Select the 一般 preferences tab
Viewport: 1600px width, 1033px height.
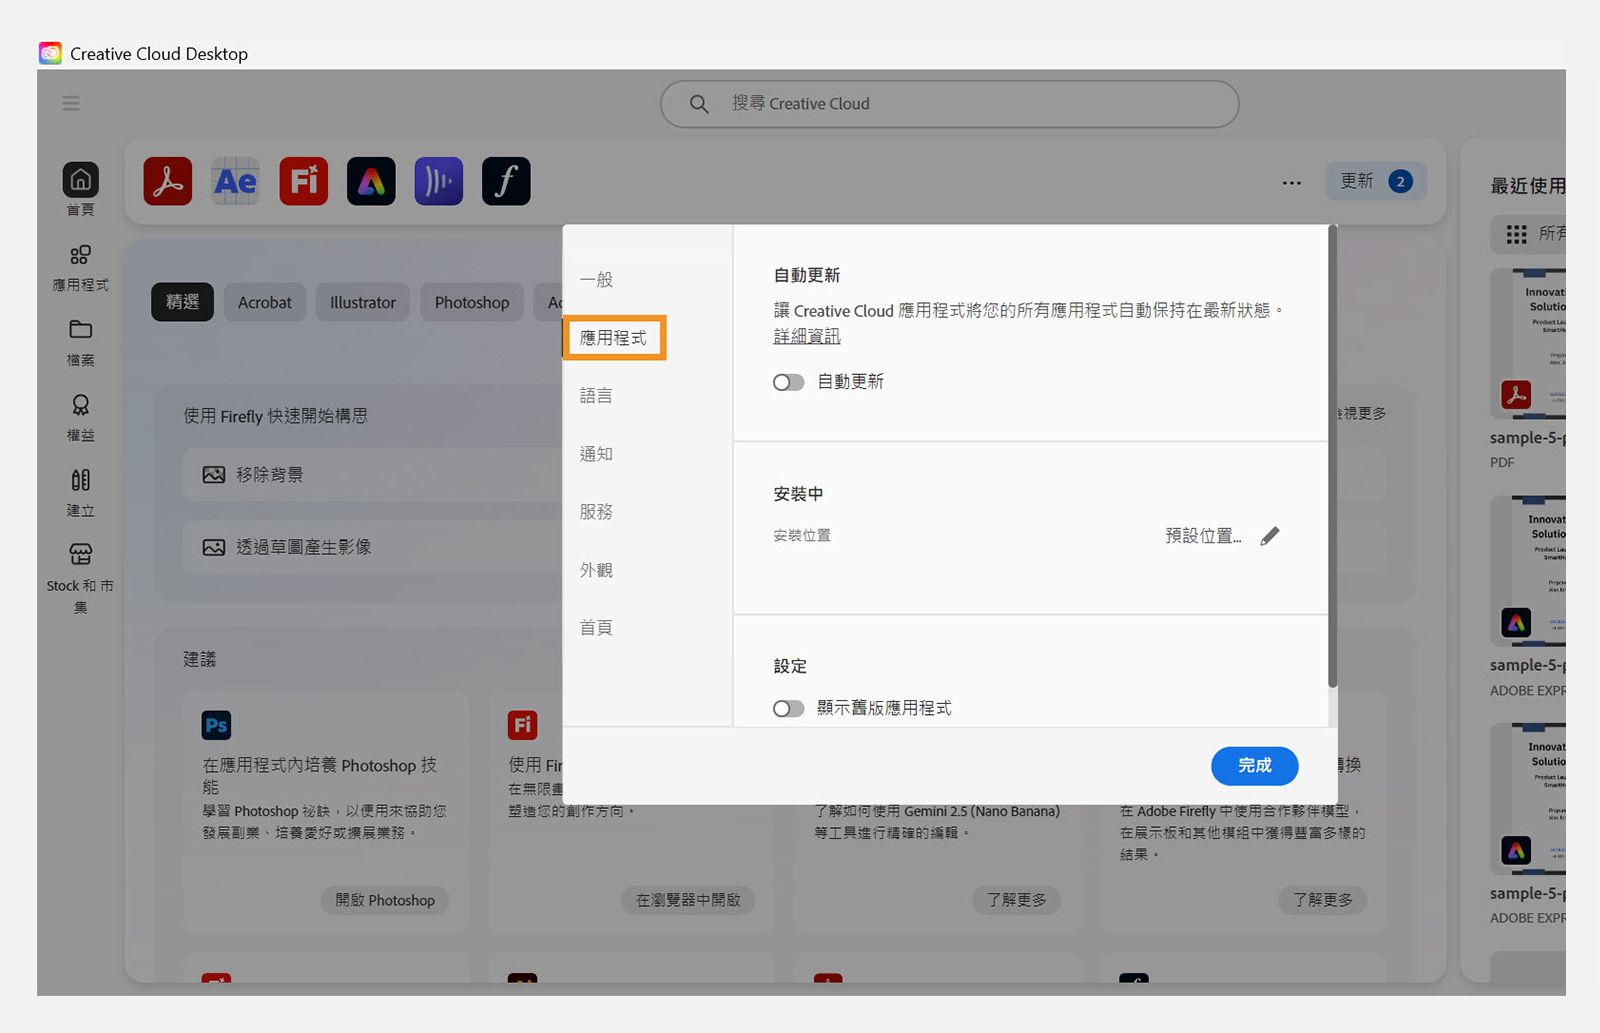[597, 280]
